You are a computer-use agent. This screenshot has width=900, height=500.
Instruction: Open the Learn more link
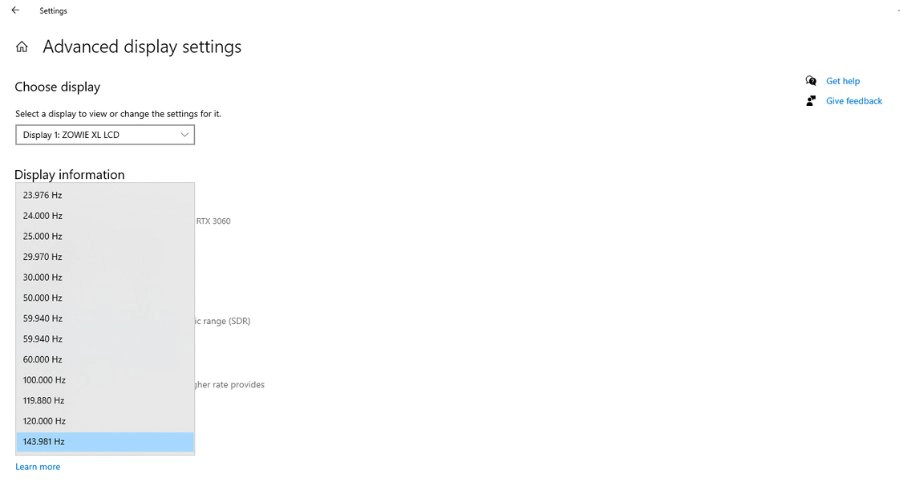[38, 467]
